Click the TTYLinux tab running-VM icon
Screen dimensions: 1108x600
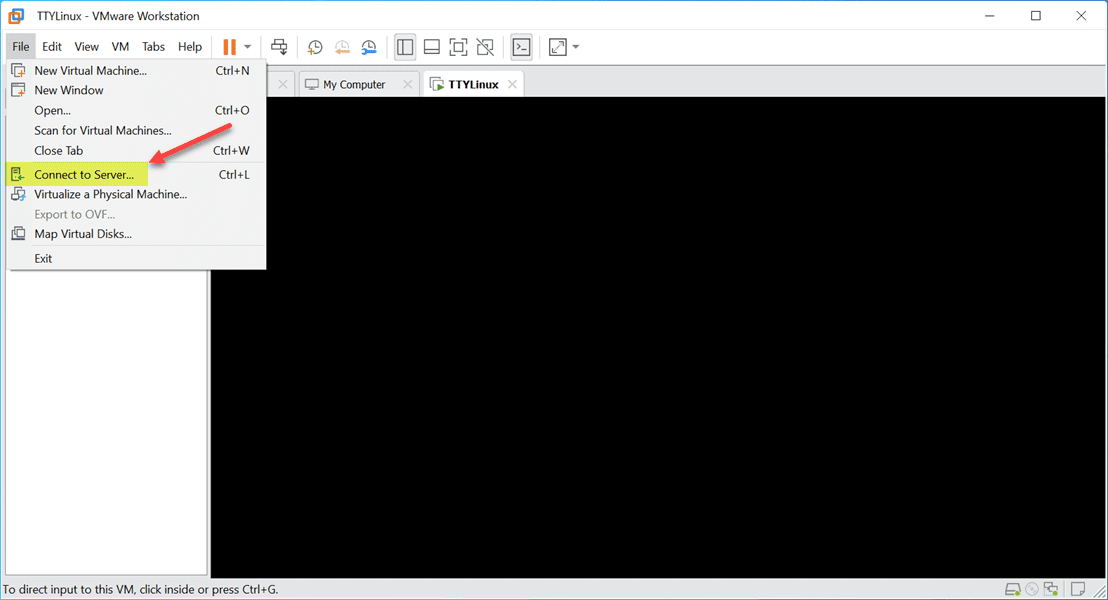coord(437,85)
